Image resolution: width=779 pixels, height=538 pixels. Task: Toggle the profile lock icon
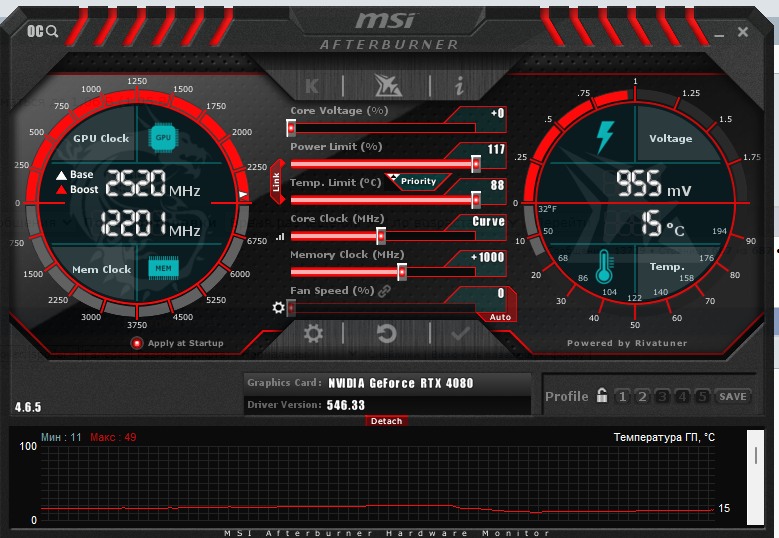pyautogui.click(x=602, y=395)
